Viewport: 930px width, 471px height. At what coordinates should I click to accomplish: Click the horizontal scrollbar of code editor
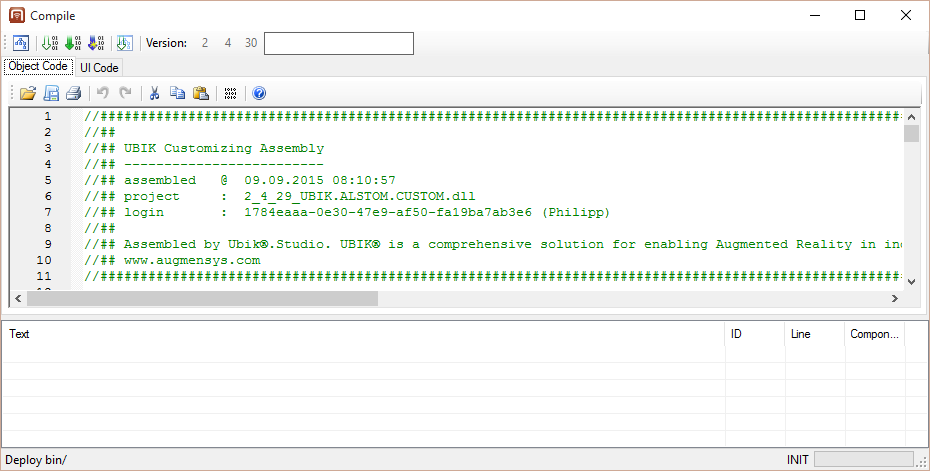coord(200,298)
